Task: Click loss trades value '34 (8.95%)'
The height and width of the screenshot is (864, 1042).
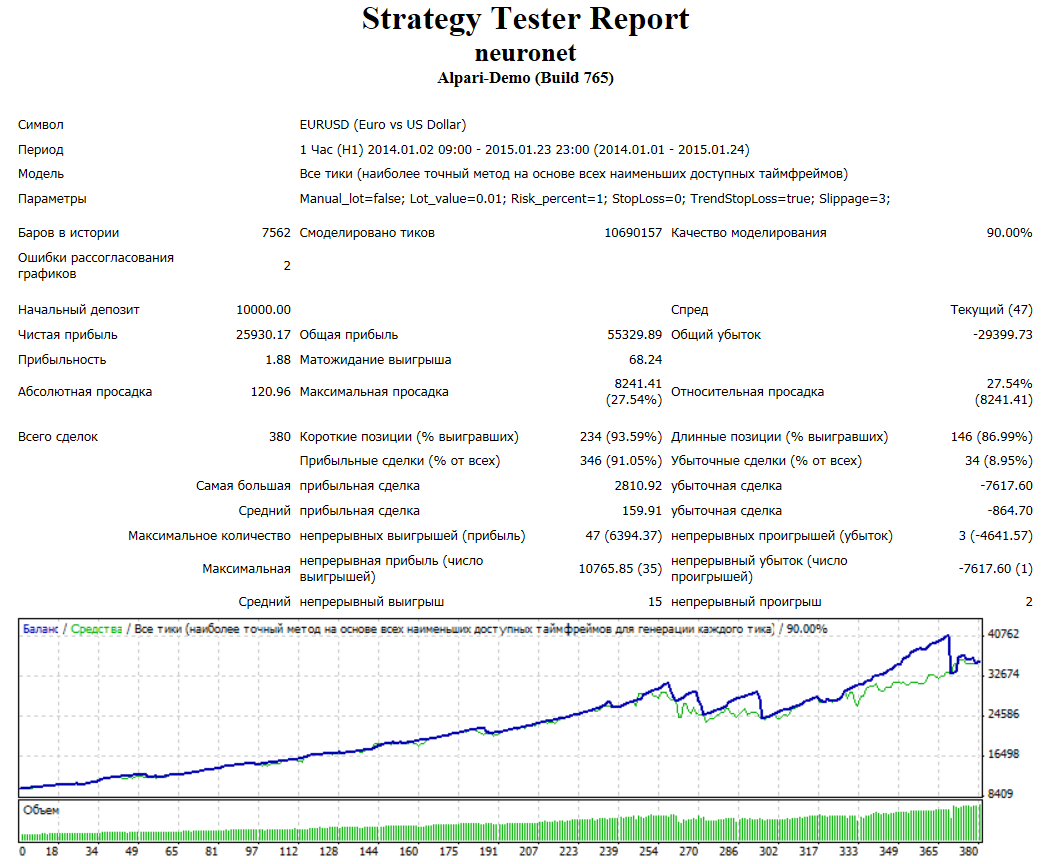Action: coord(999,461)
